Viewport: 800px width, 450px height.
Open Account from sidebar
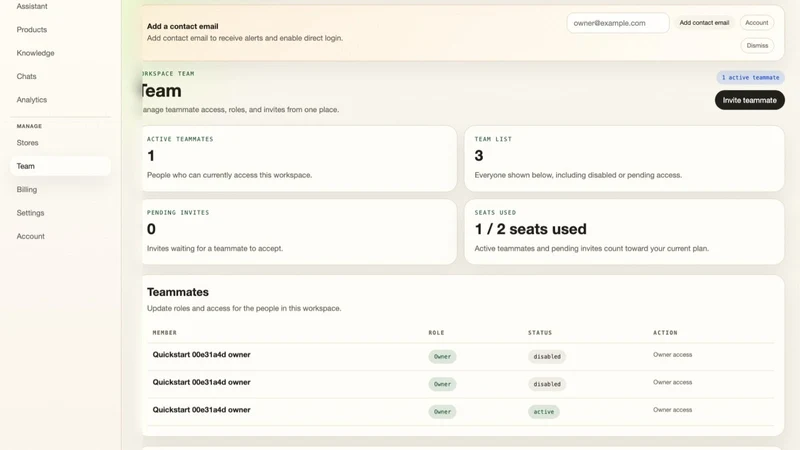click(x=31, y=237)
